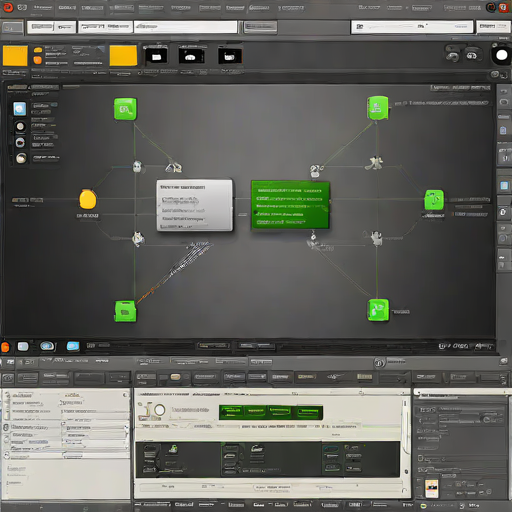Open the red circular app icon at top-left
512x512 pixels.
(x=8, y=7)
